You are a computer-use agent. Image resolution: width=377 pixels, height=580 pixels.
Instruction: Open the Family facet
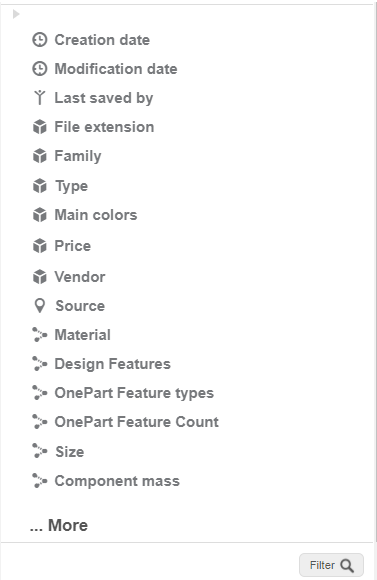click(78, 156)
